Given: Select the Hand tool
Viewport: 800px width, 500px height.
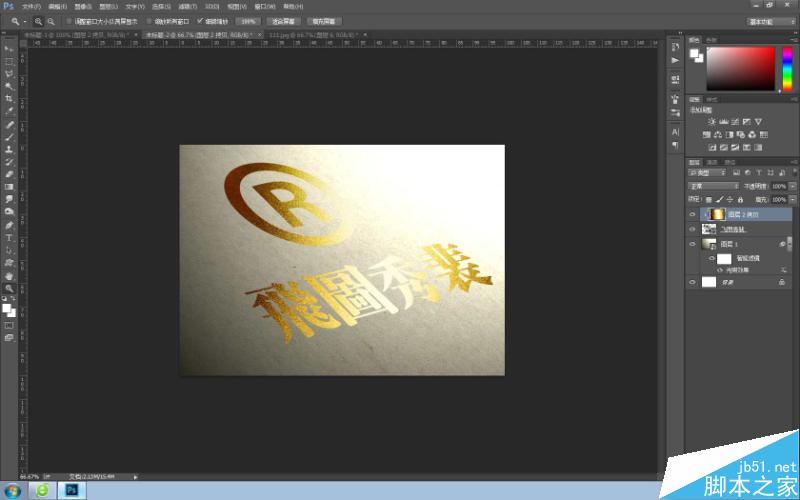Looking at the screenshot, I should tap(9, 276).
